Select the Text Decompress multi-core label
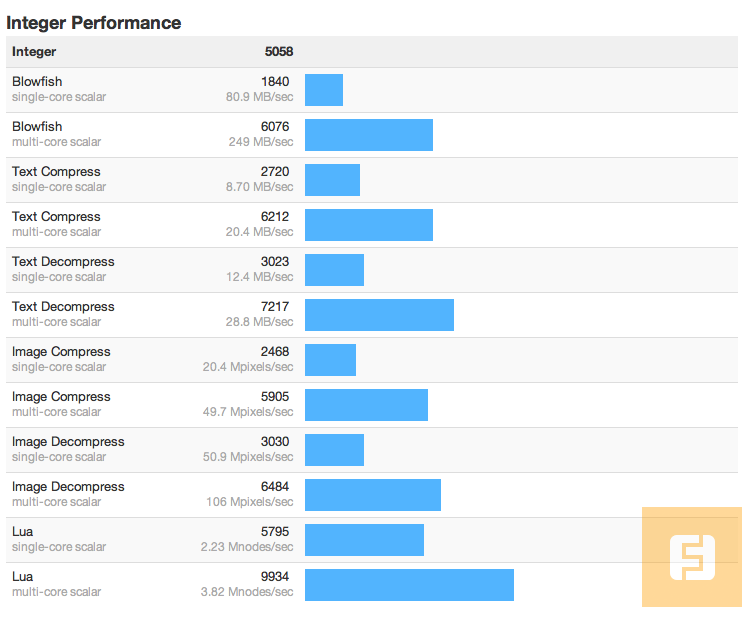Viewport: 754px width, 622px height. click(x=63, y=307)
